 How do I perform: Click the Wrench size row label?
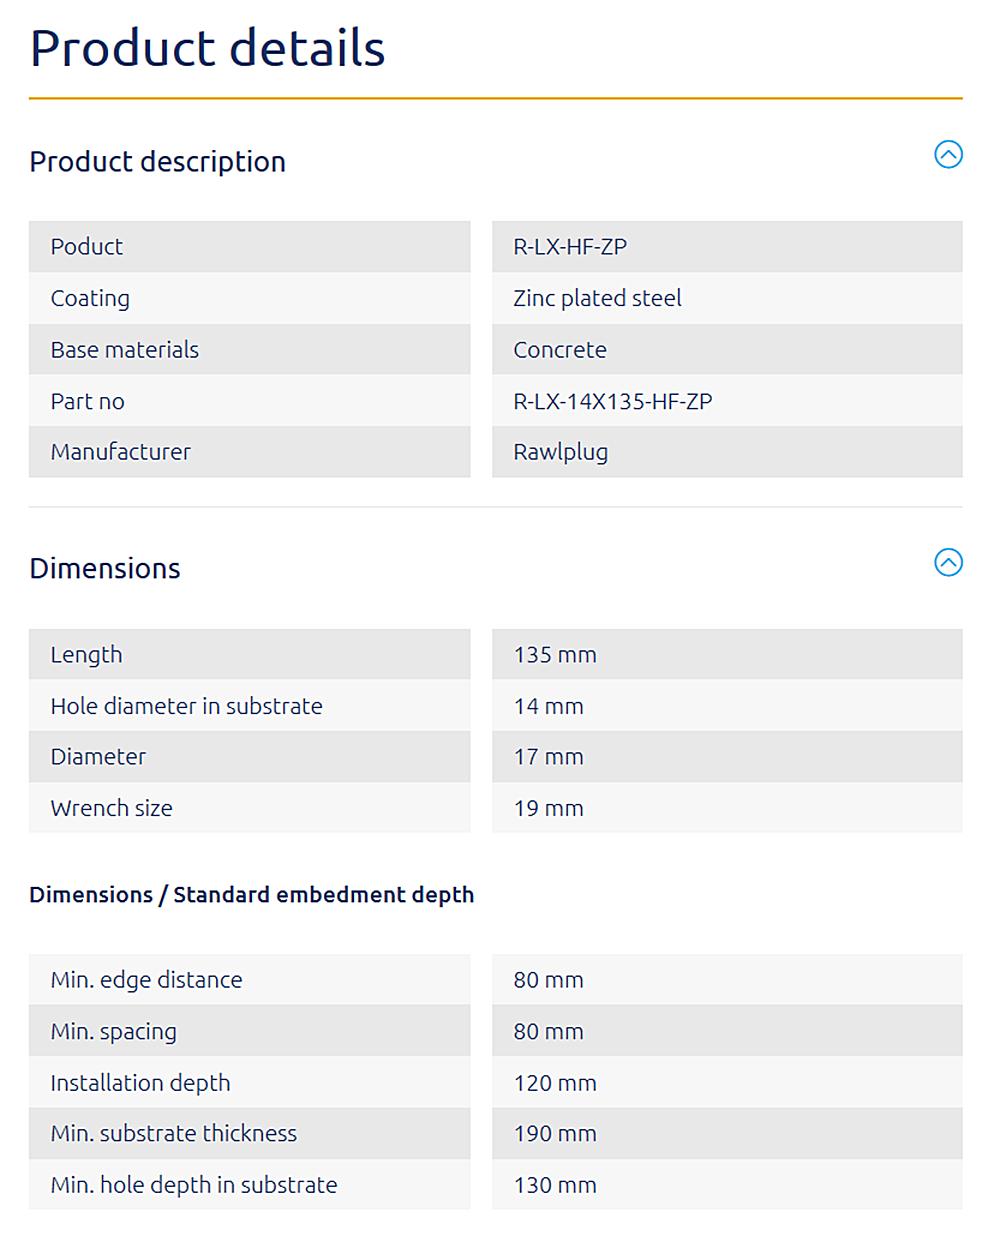(x=111, y=808)
